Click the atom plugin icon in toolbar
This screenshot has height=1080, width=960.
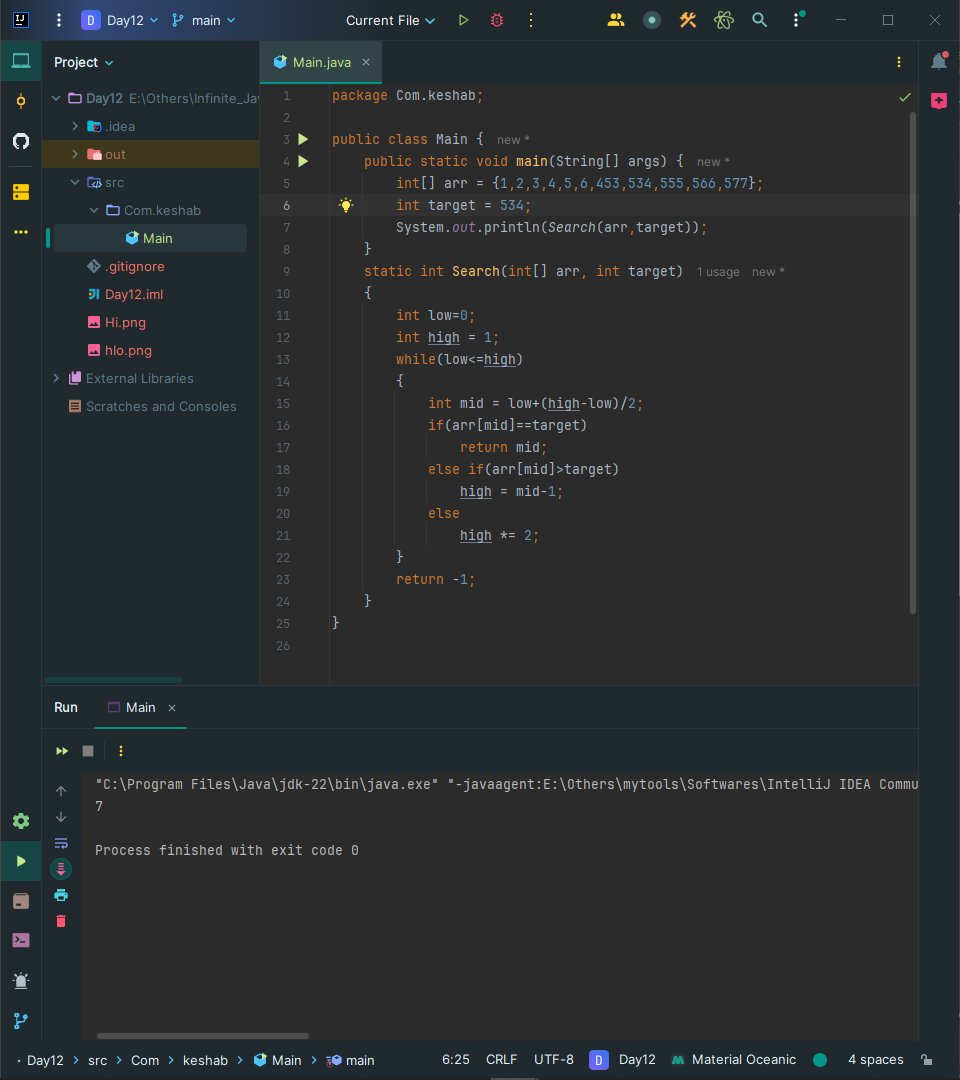click(723, 20)
